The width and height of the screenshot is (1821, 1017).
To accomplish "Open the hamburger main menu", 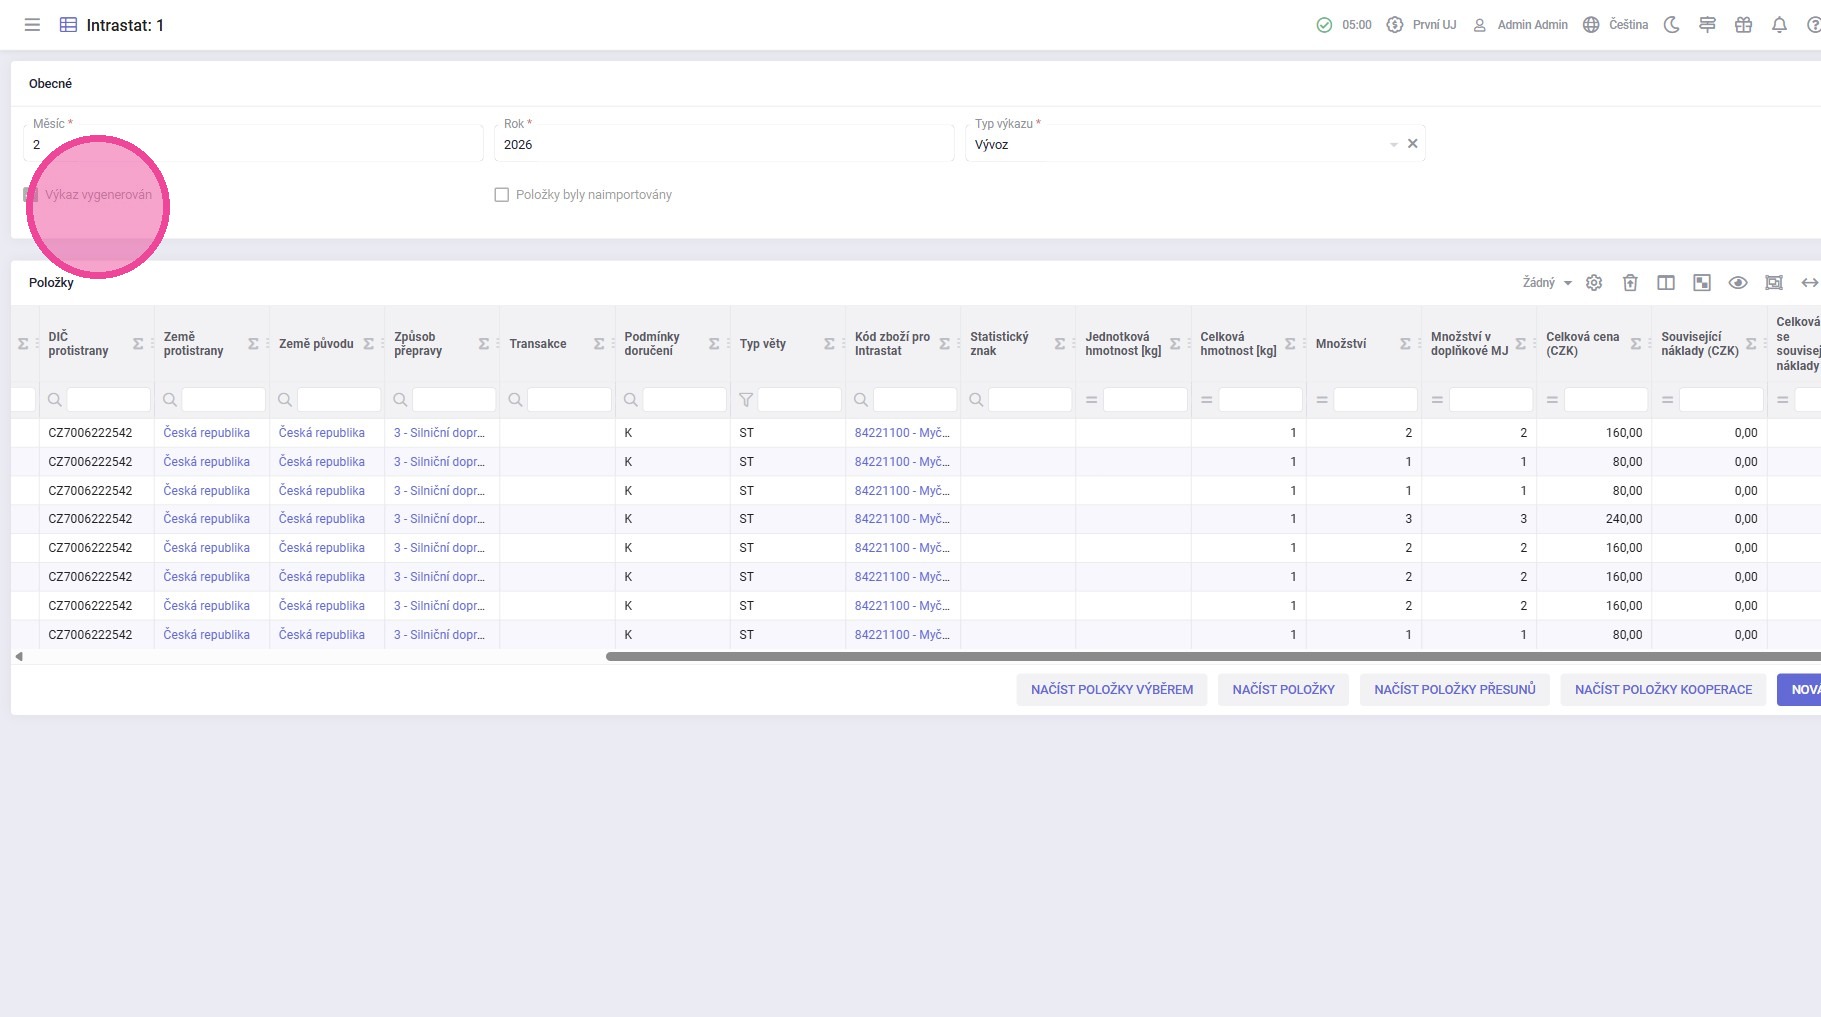I will (x=32, y=25).
